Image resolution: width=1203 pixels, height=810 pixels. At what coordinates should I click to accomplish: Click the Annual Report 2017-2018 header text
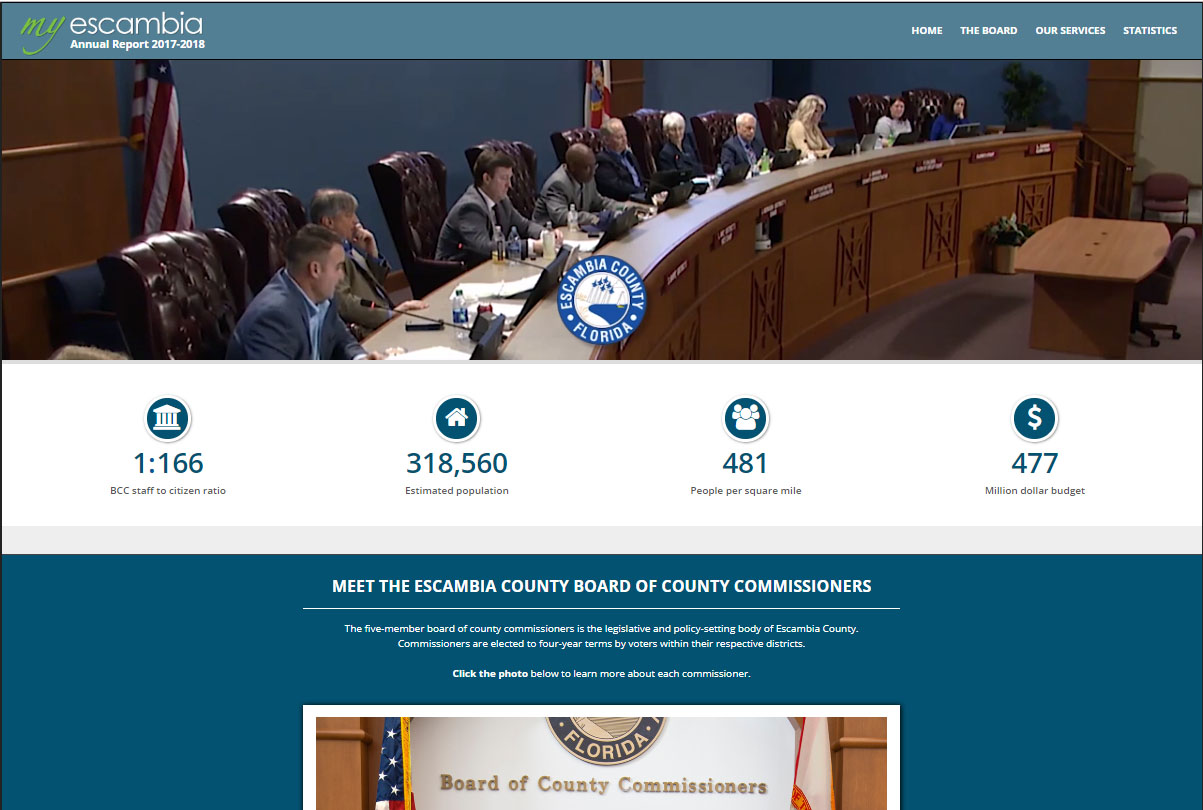click(x=135, y=45)
